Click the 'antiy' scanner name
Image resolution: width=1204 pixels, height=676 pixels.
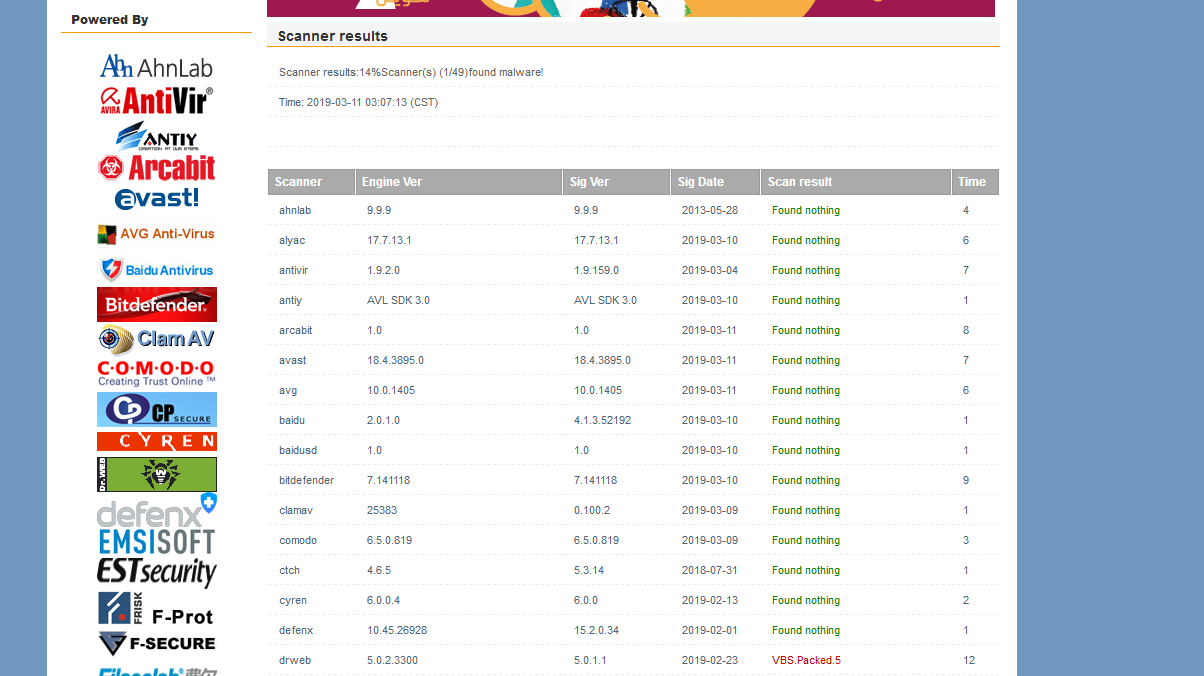[x=290, y=300]
